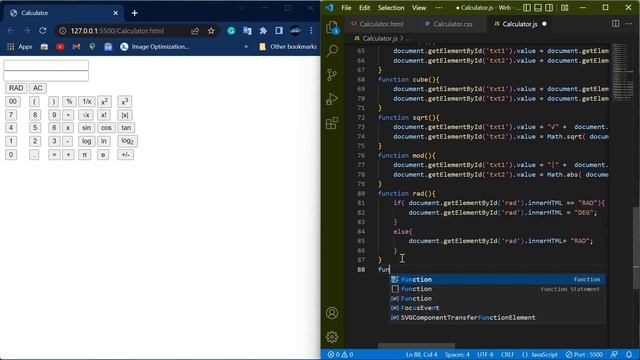Viewport: 640px width, 360px height.
Task: Choose the SVGComponentTransferFunctionElement suggestion
Action: coord(498,318)
